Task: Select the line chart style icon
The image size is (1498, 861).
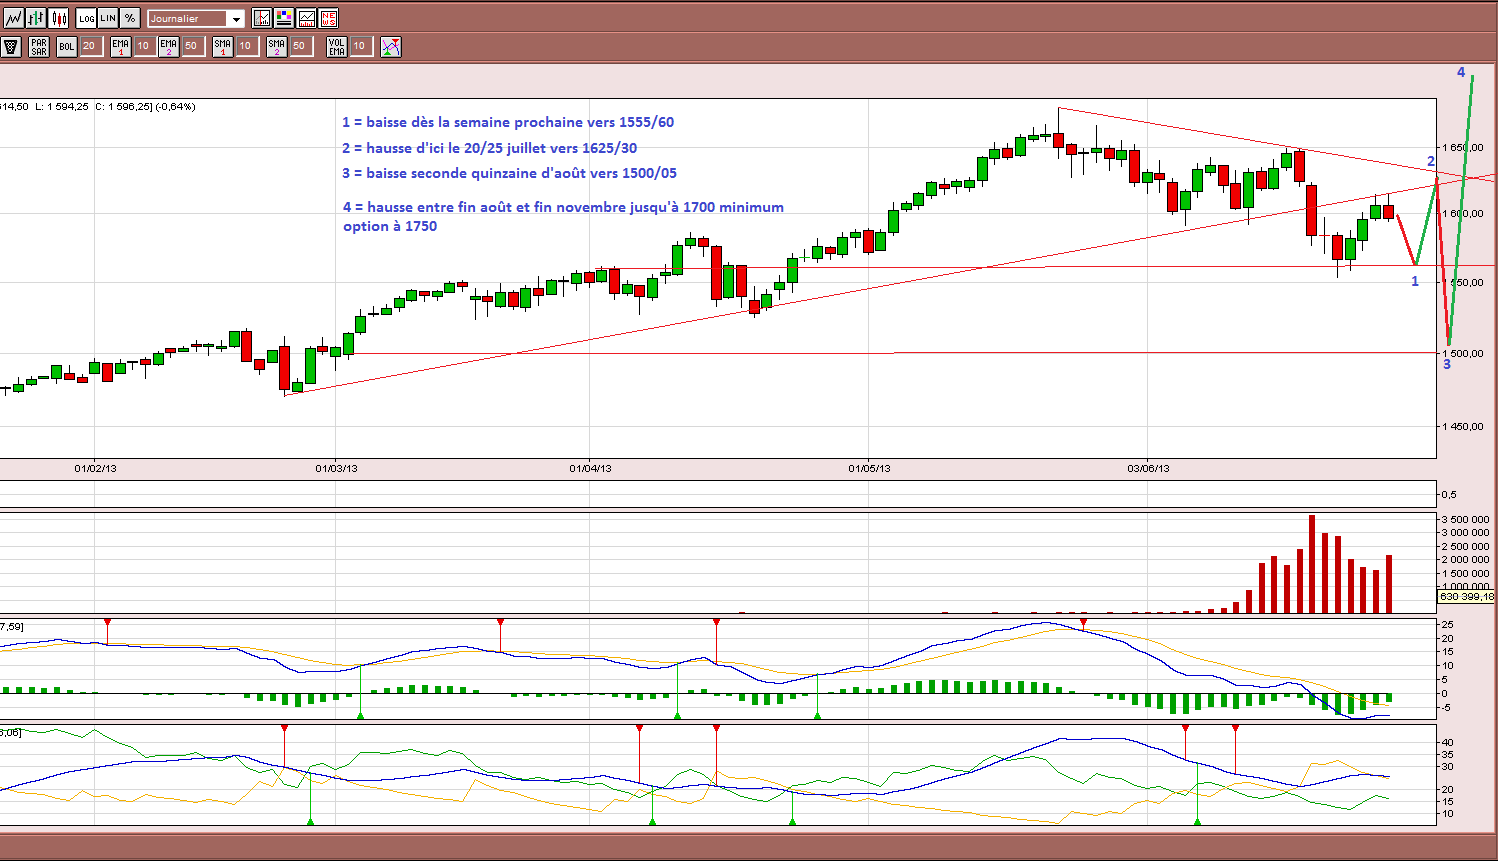Action: 13,18
